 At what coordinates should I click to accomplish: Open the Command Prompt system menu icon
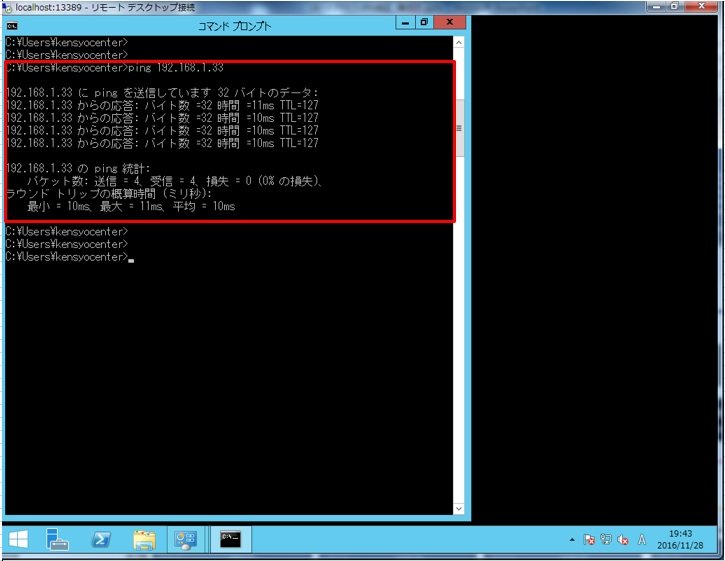[x=12, y=25]
